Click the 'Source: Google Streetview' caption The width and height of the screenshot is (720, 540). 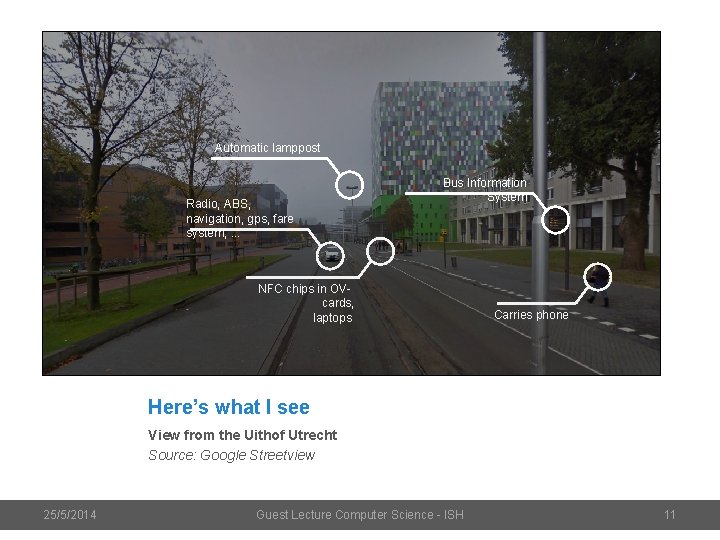[231, 455]
